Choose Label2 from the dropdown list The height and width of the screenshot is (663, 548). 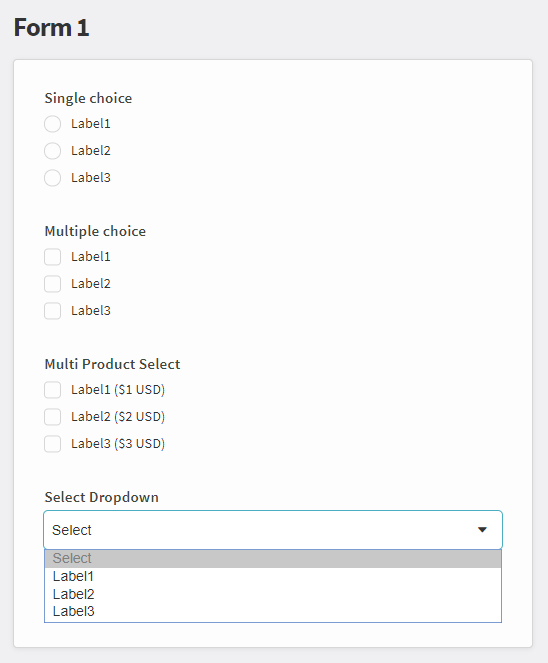tap(273, 594)
